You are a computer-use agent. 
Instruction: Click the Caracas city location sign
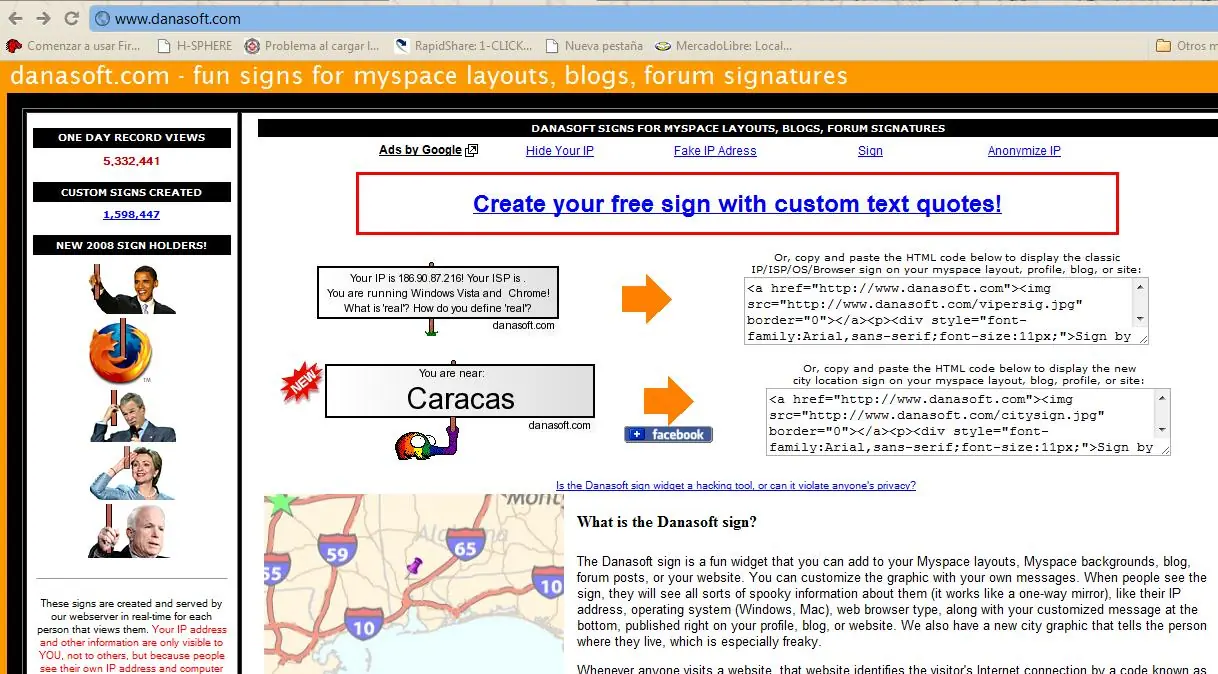(460, 391)
